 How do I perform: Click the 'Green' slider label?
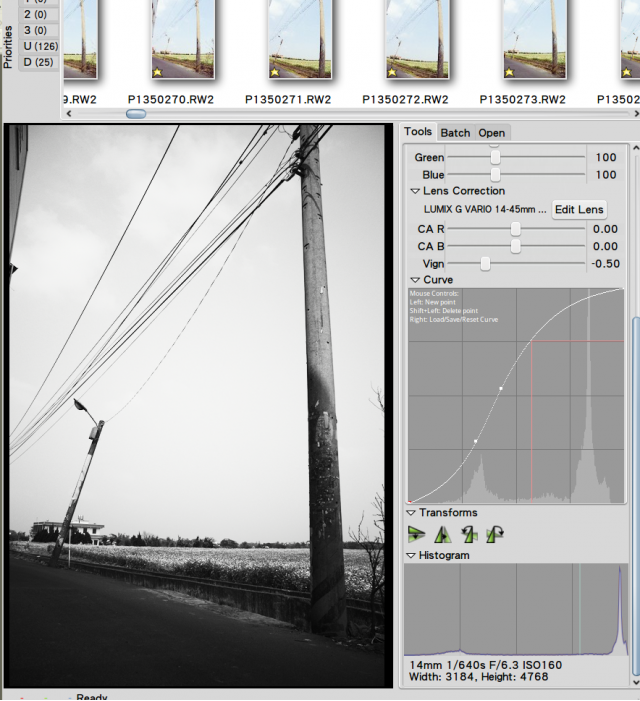pos(429,157)
